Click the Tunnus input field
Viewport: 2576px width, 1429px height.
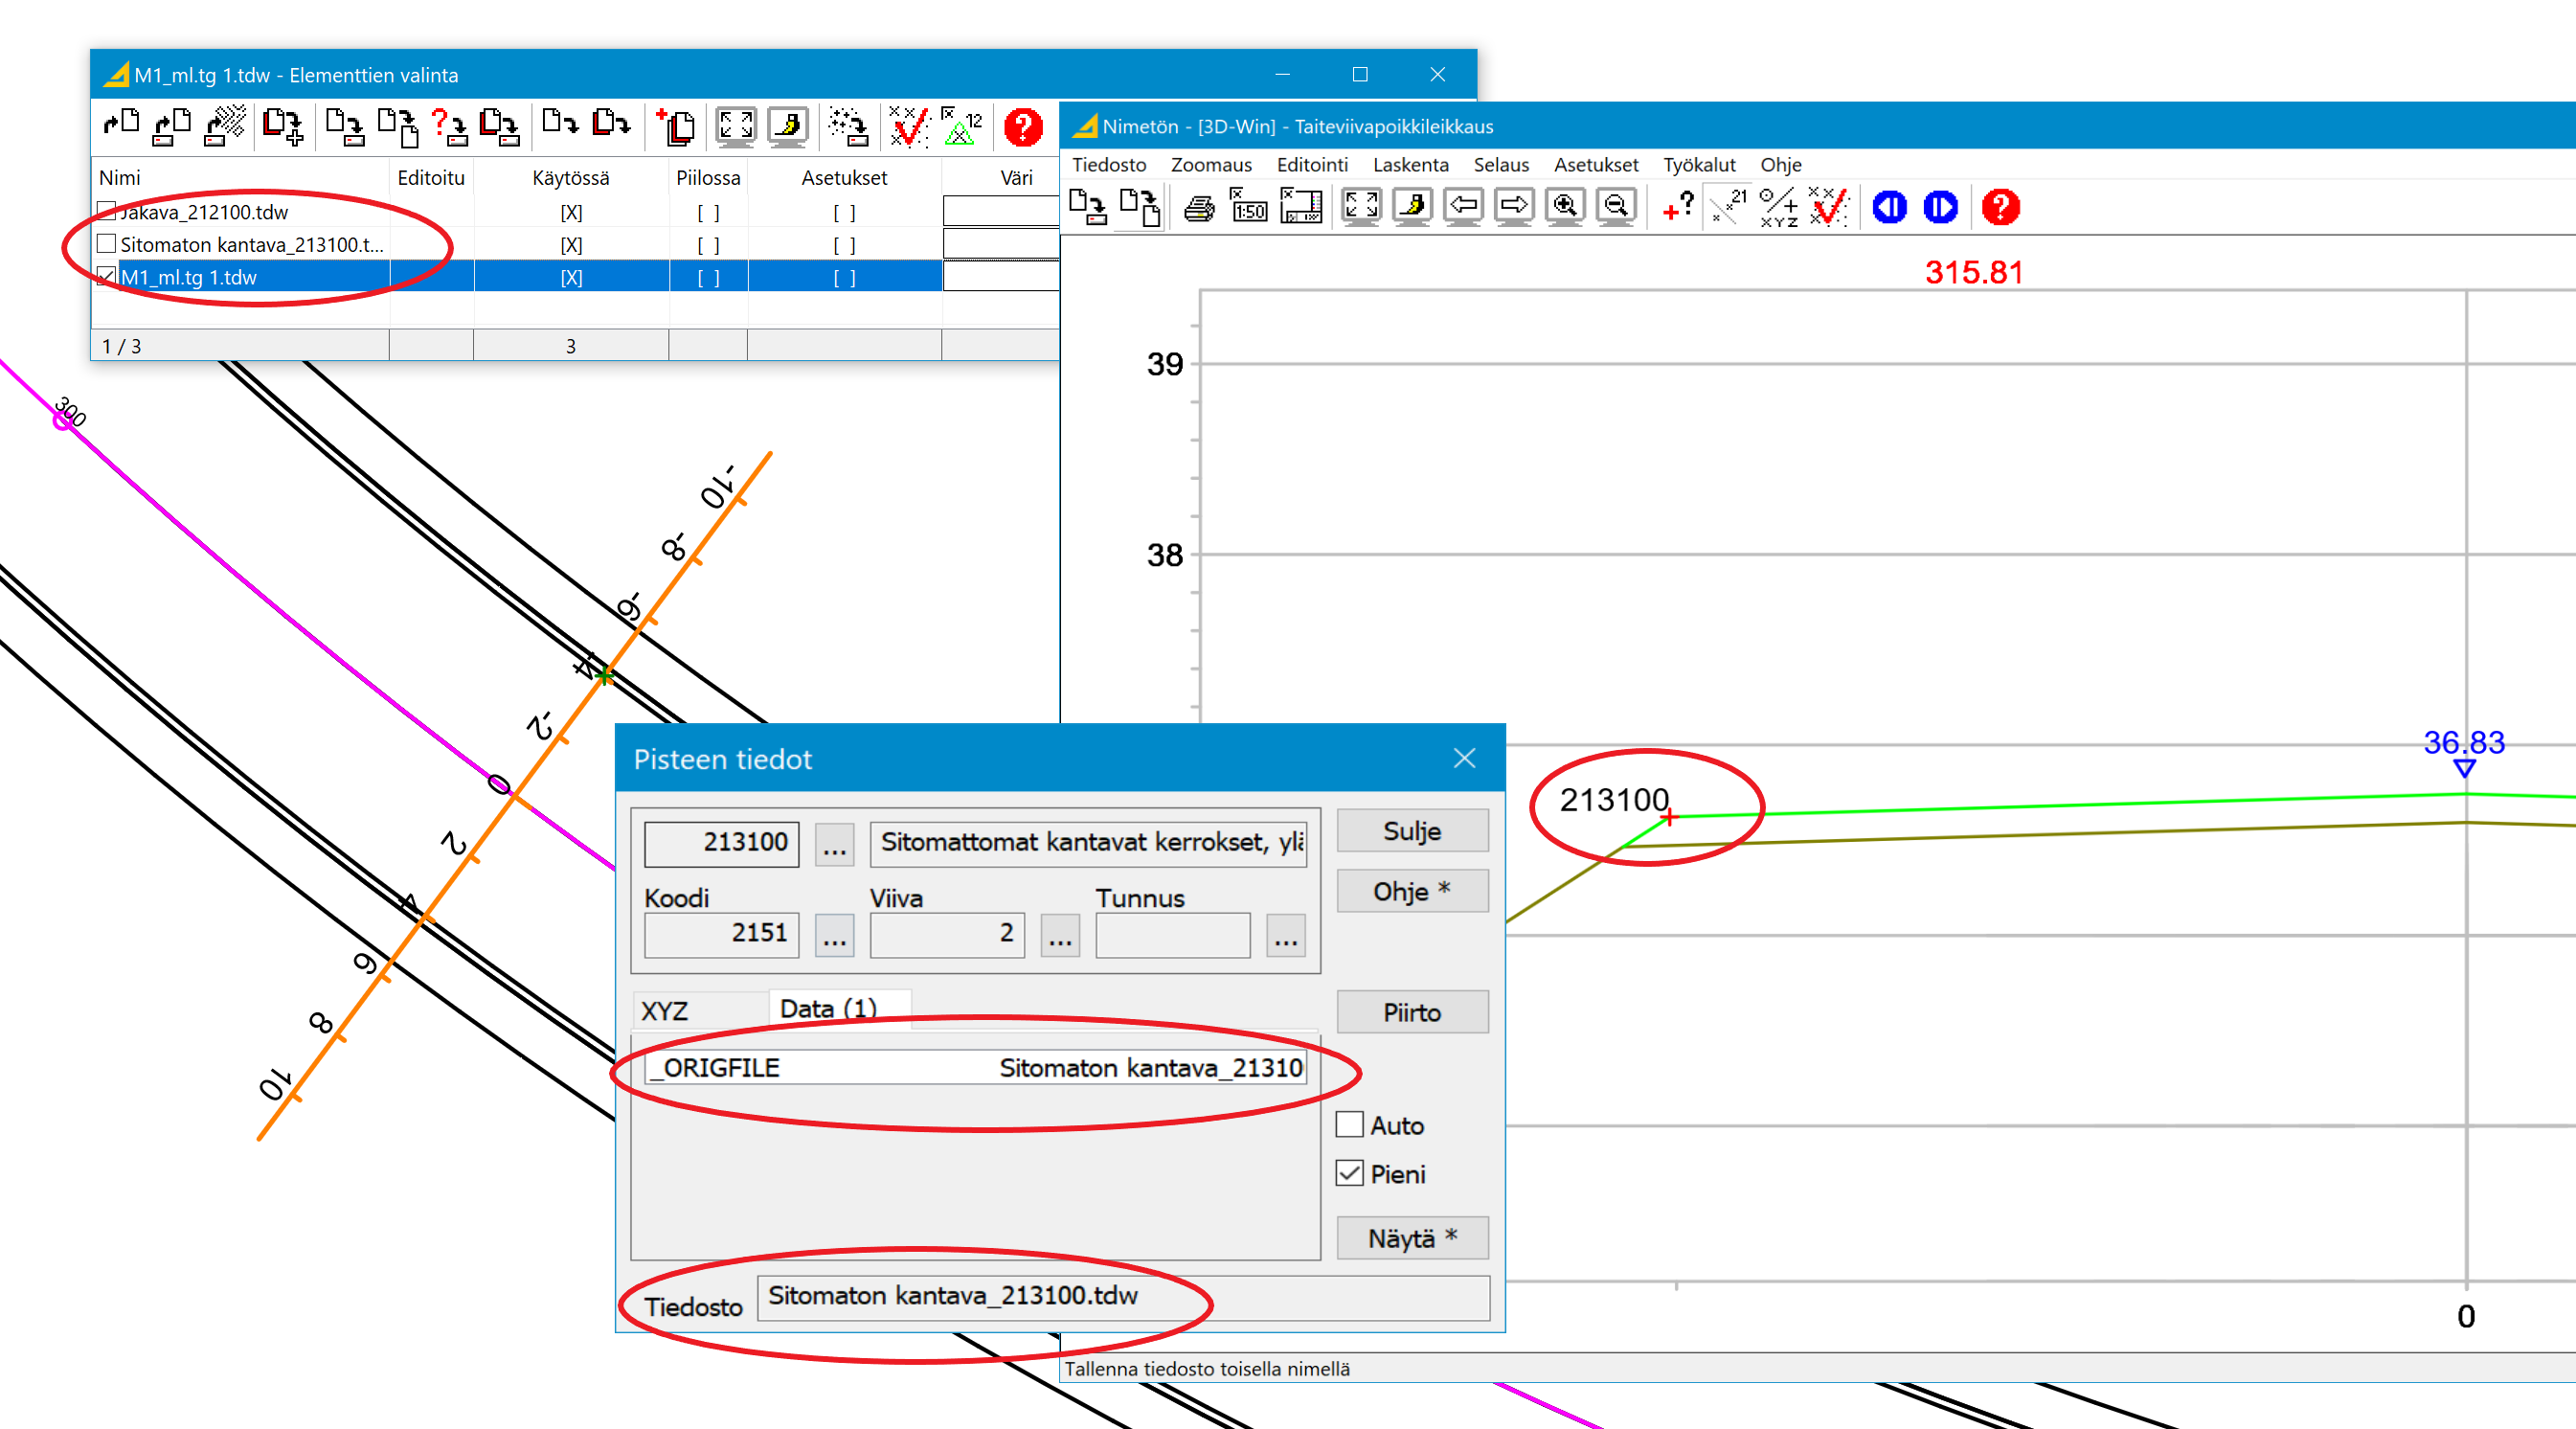pos(1172,935)
